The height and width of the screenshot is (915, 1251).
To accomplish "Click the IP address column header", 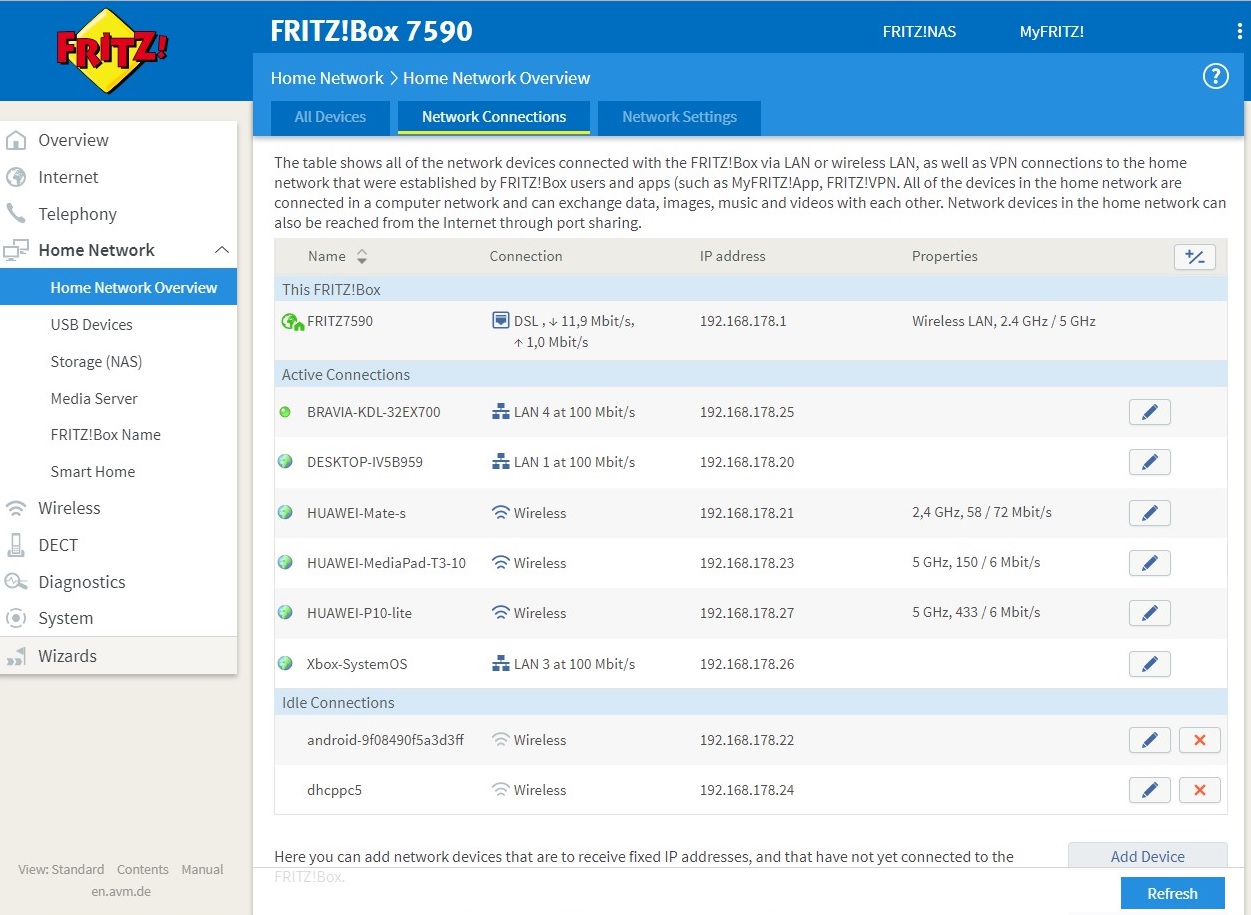I will click(x=733, y=257).
